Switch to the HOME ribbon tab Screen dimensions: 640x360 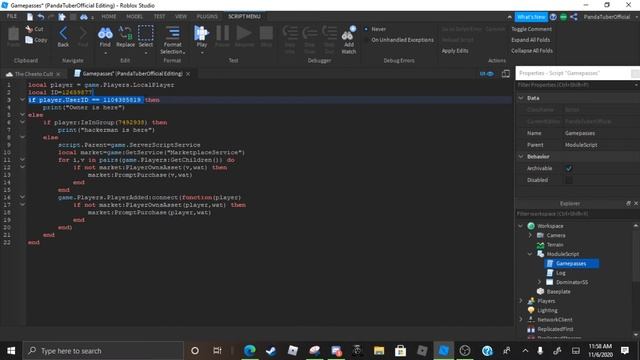[x=109, y=16]
